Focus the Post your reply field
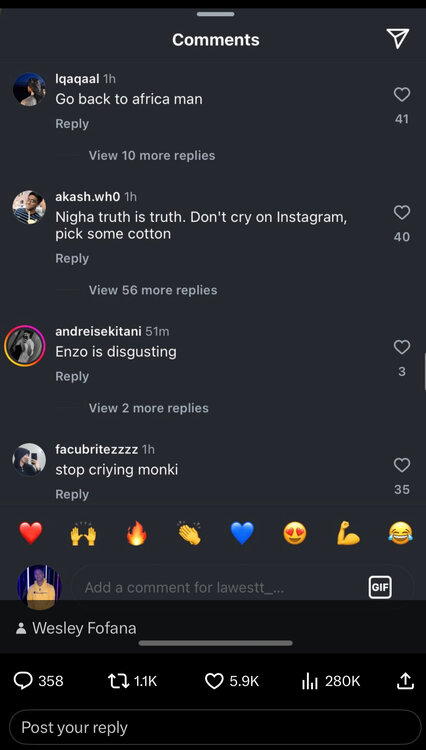The image size is (426, 750). (x=215, y=728)
